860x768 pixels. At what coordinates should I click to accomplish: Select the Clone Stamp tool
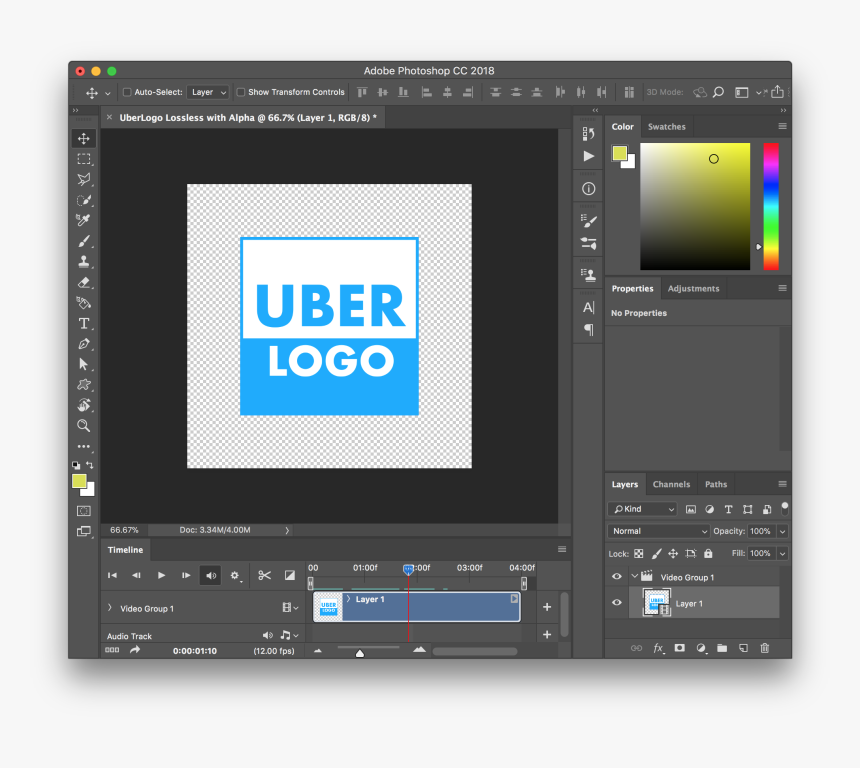click(84, 262)
